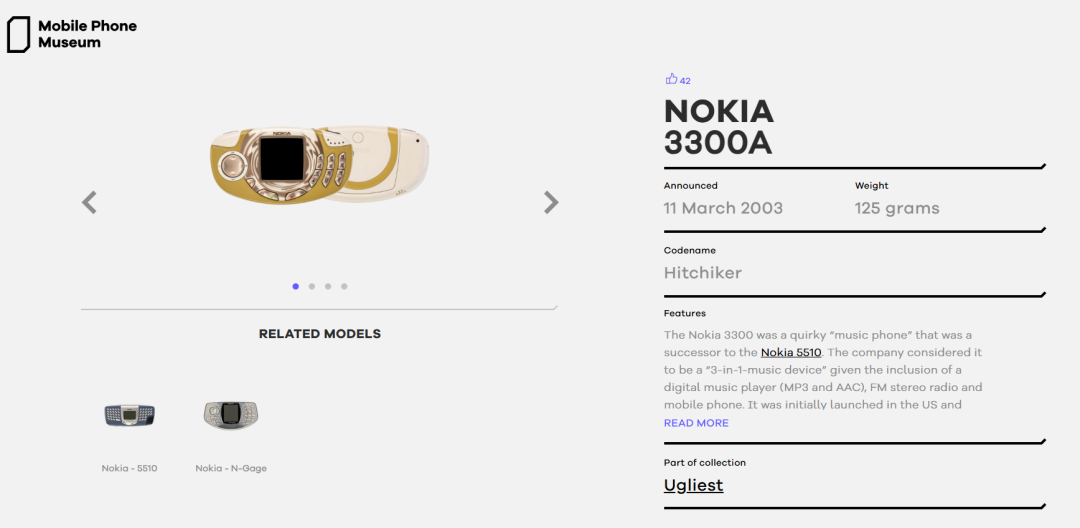Click the like count 42

685,81
